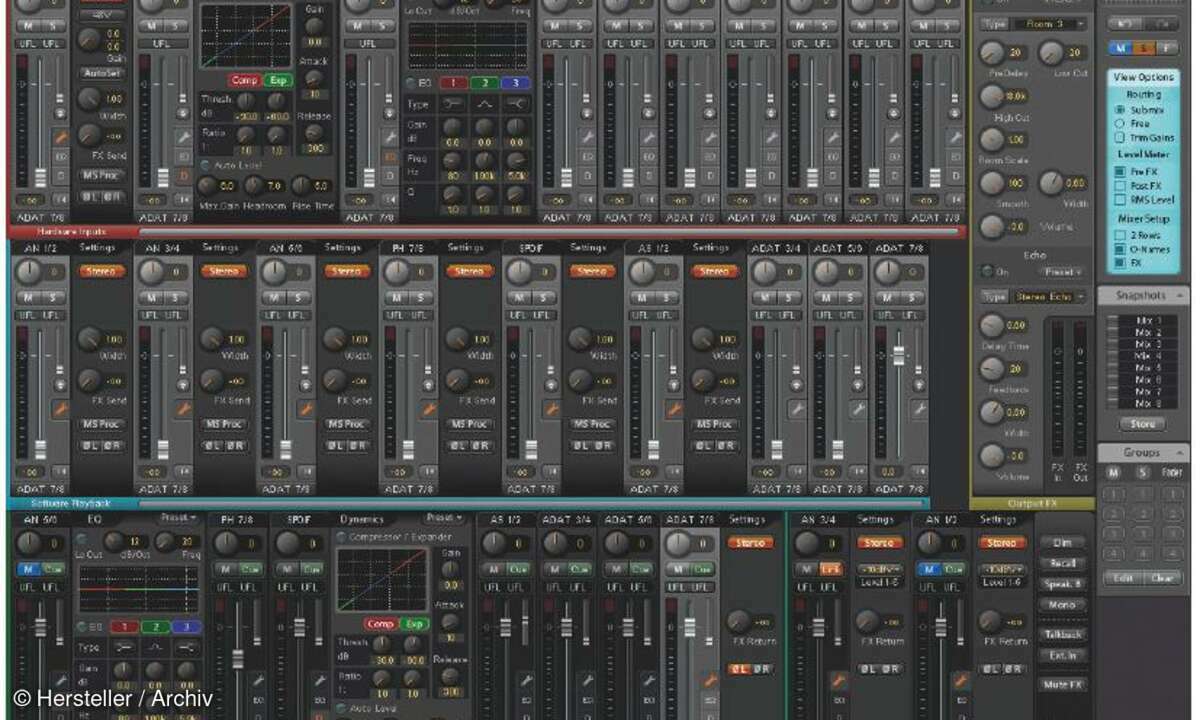Enable the Trim Gains checkbox
The image size is (1200, 720).
[x=1120, y=137]
